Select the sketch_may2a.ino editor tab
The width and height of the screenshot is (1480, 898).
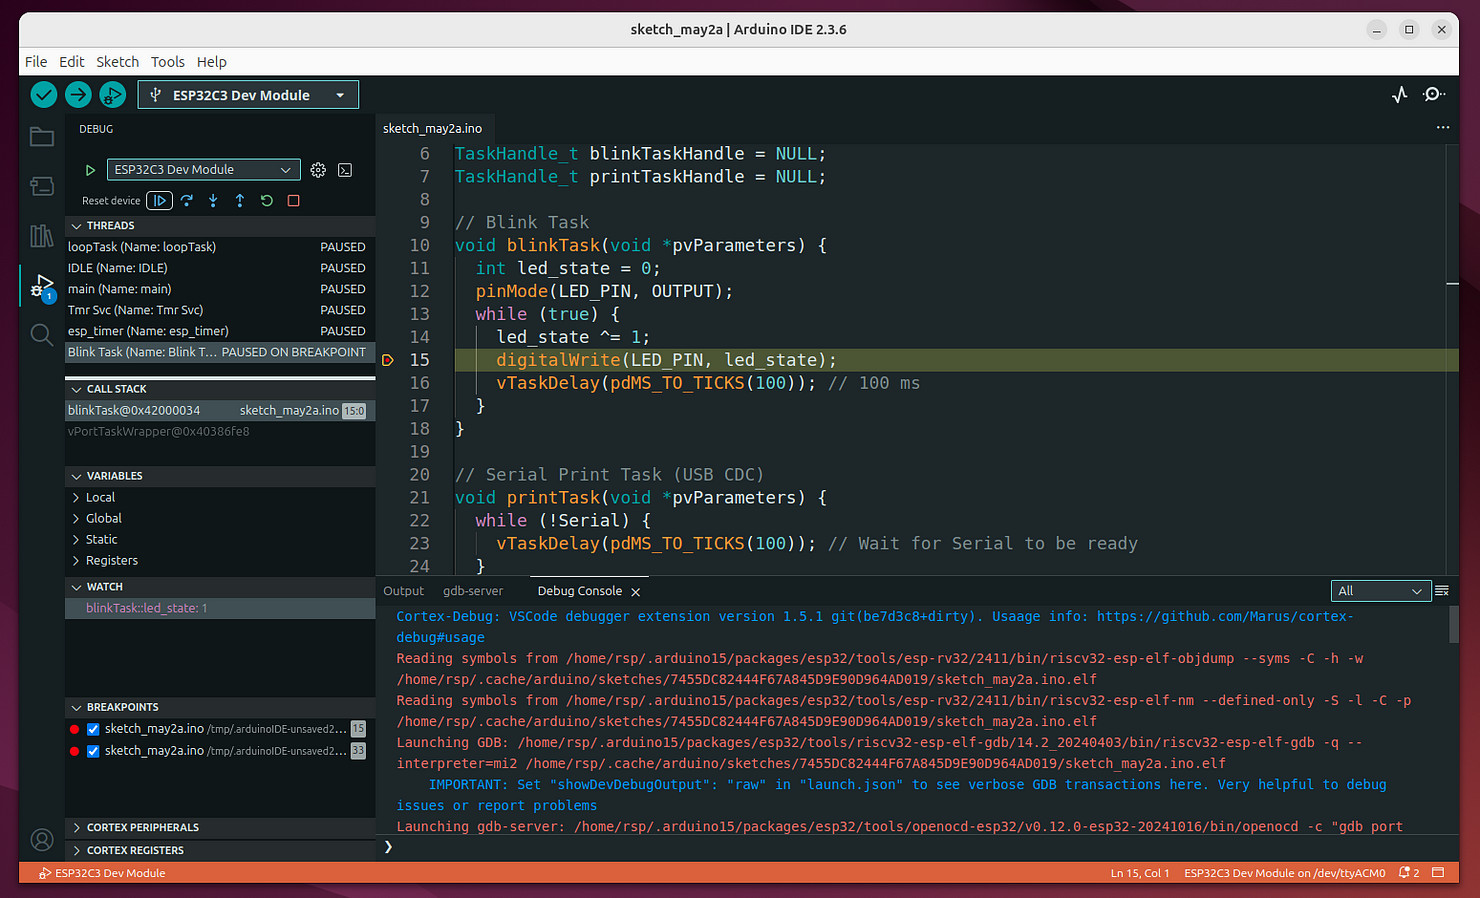click(x=432, y=128)
